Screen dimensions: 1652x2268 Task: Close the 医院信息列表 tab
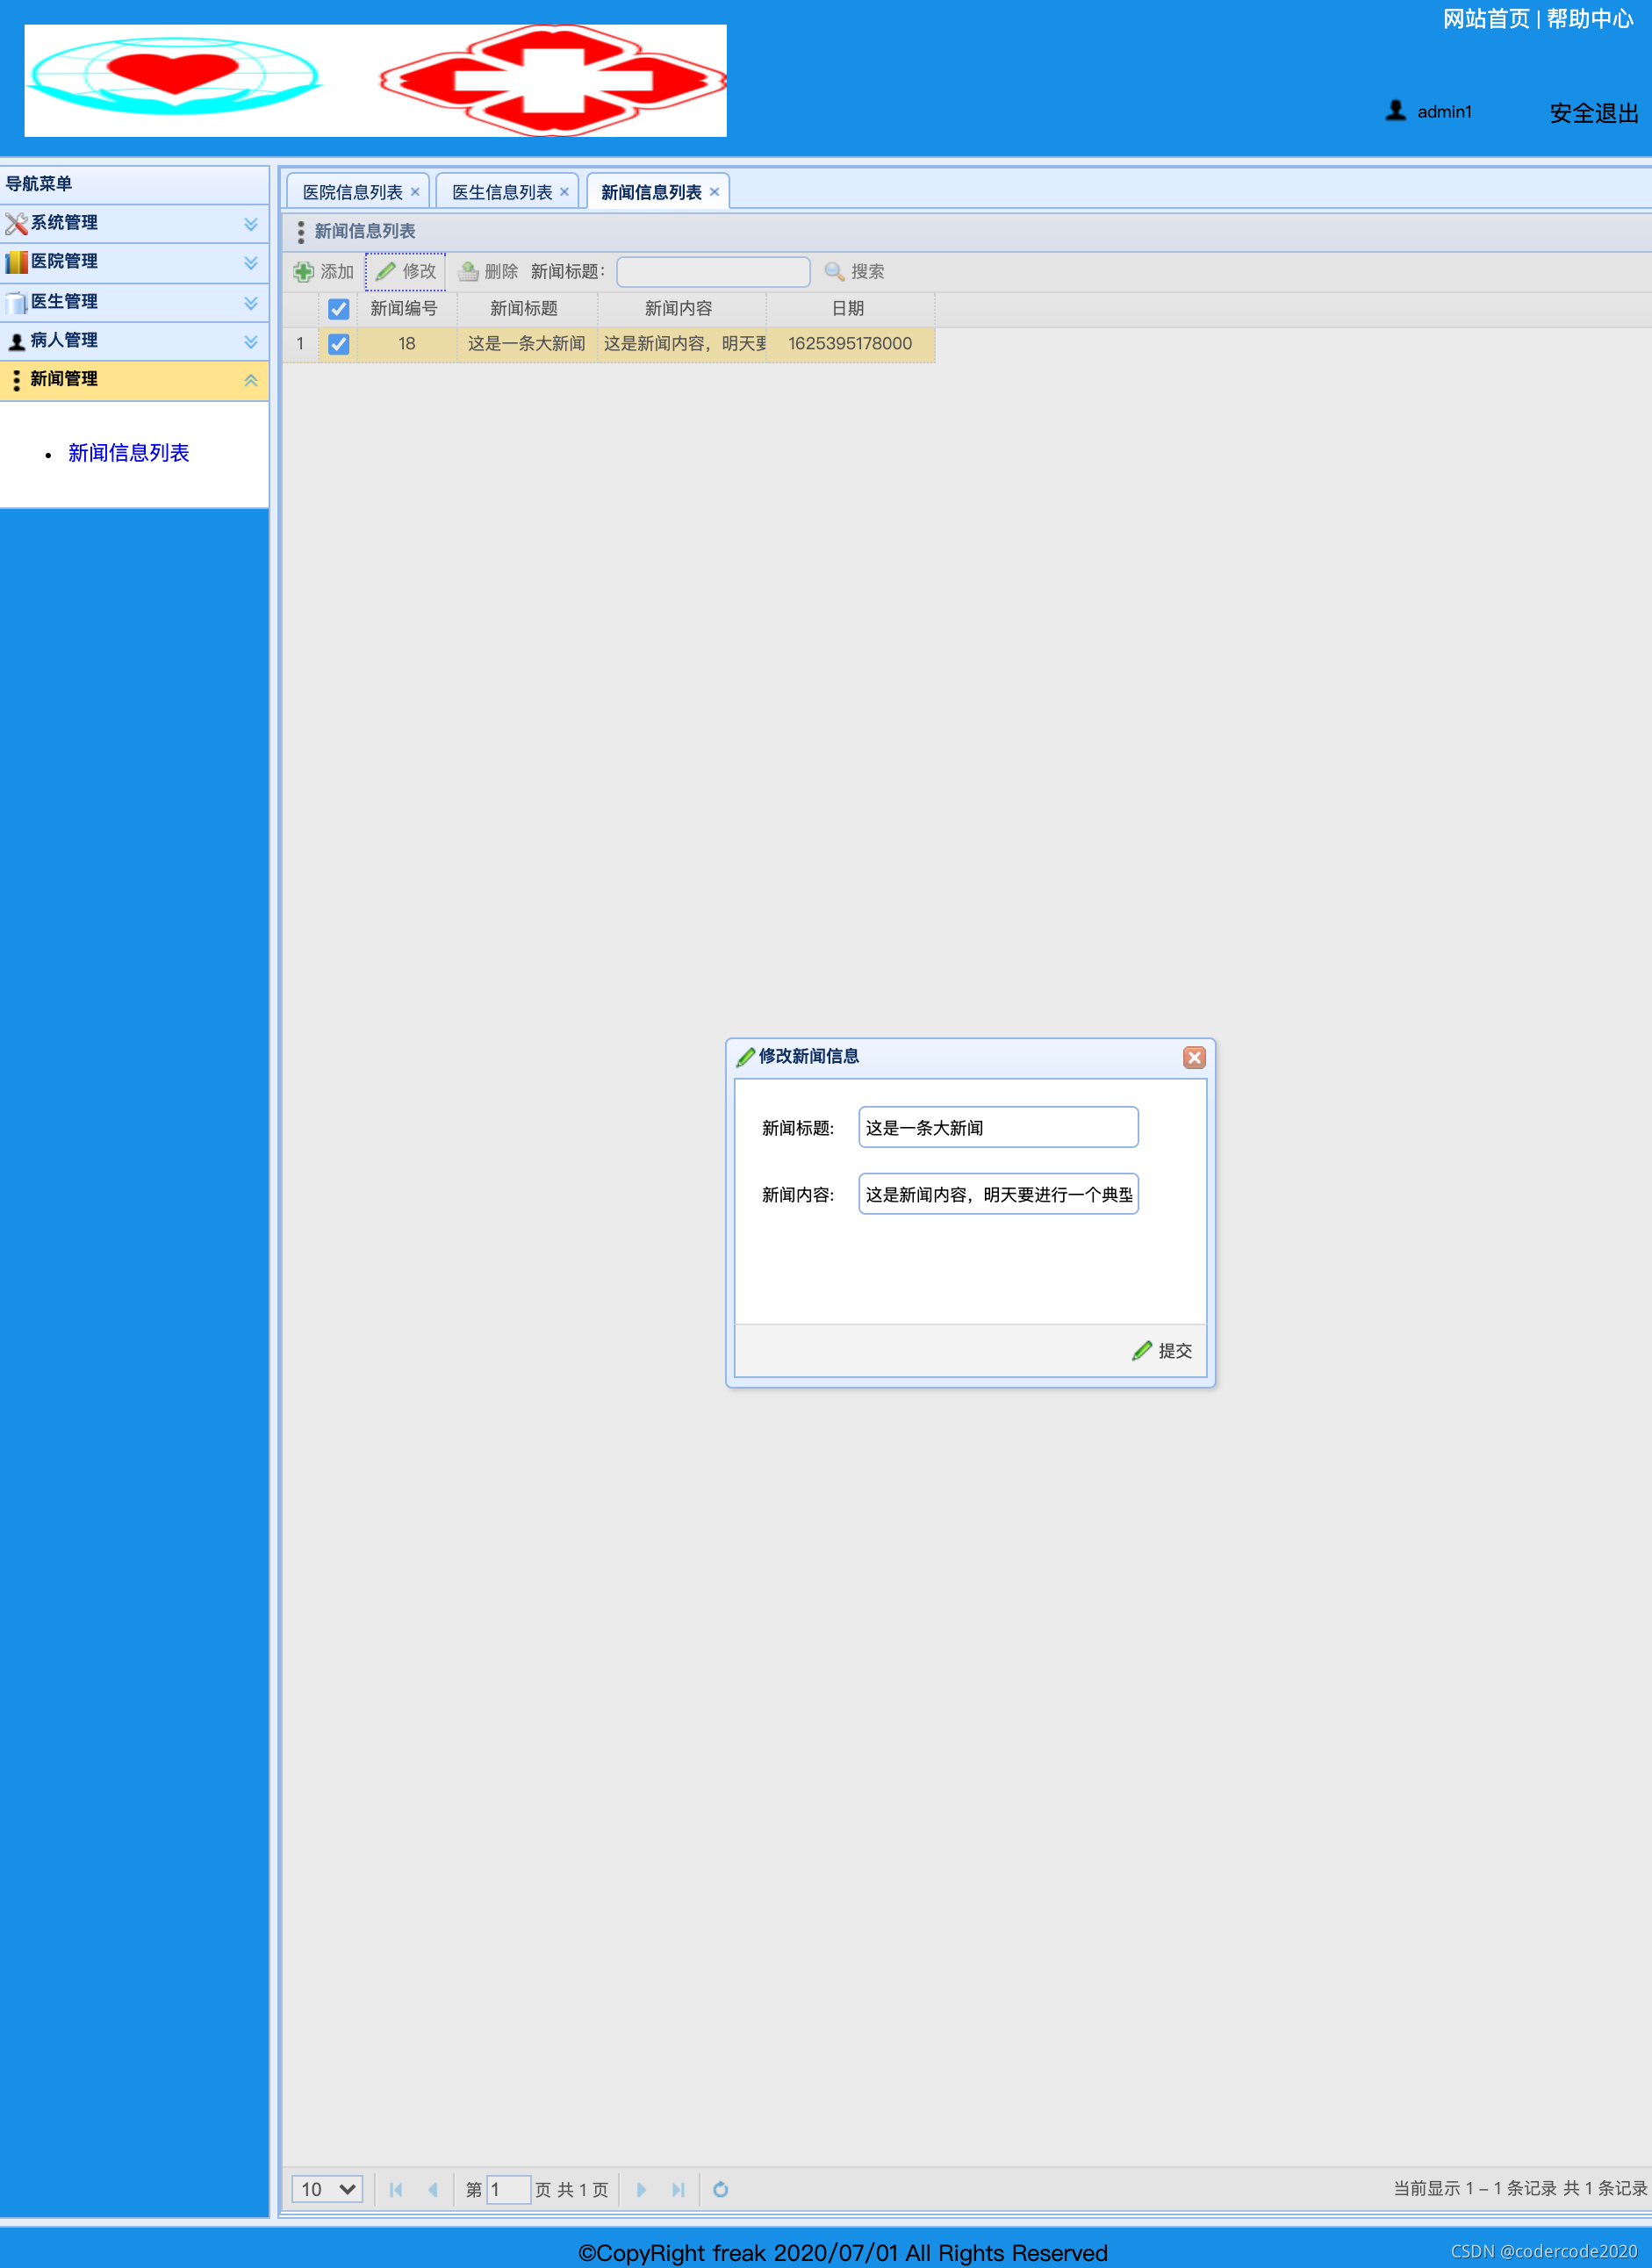[x=415, y=192]
